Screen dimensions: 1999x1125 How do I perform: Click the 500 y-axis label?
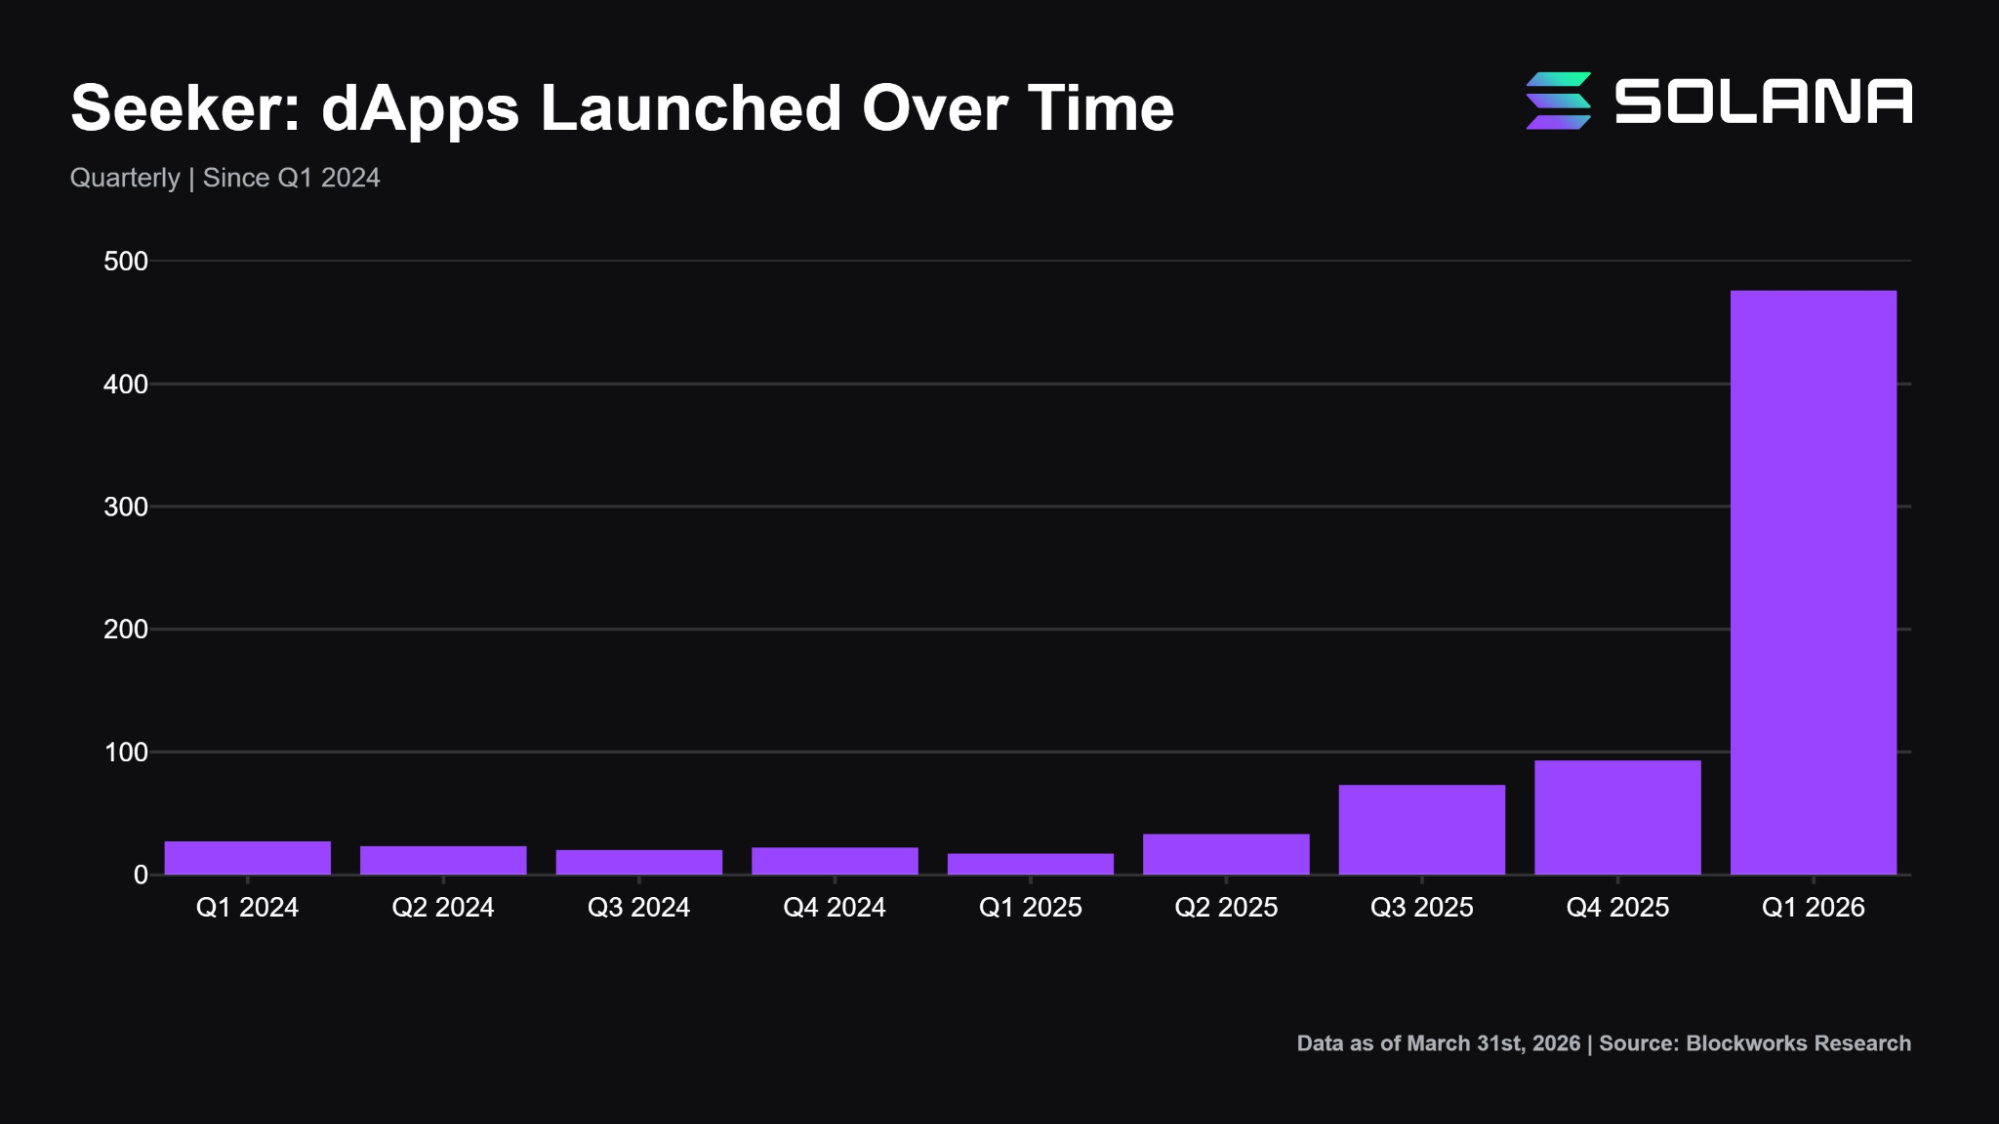click(x=124, y=260)
